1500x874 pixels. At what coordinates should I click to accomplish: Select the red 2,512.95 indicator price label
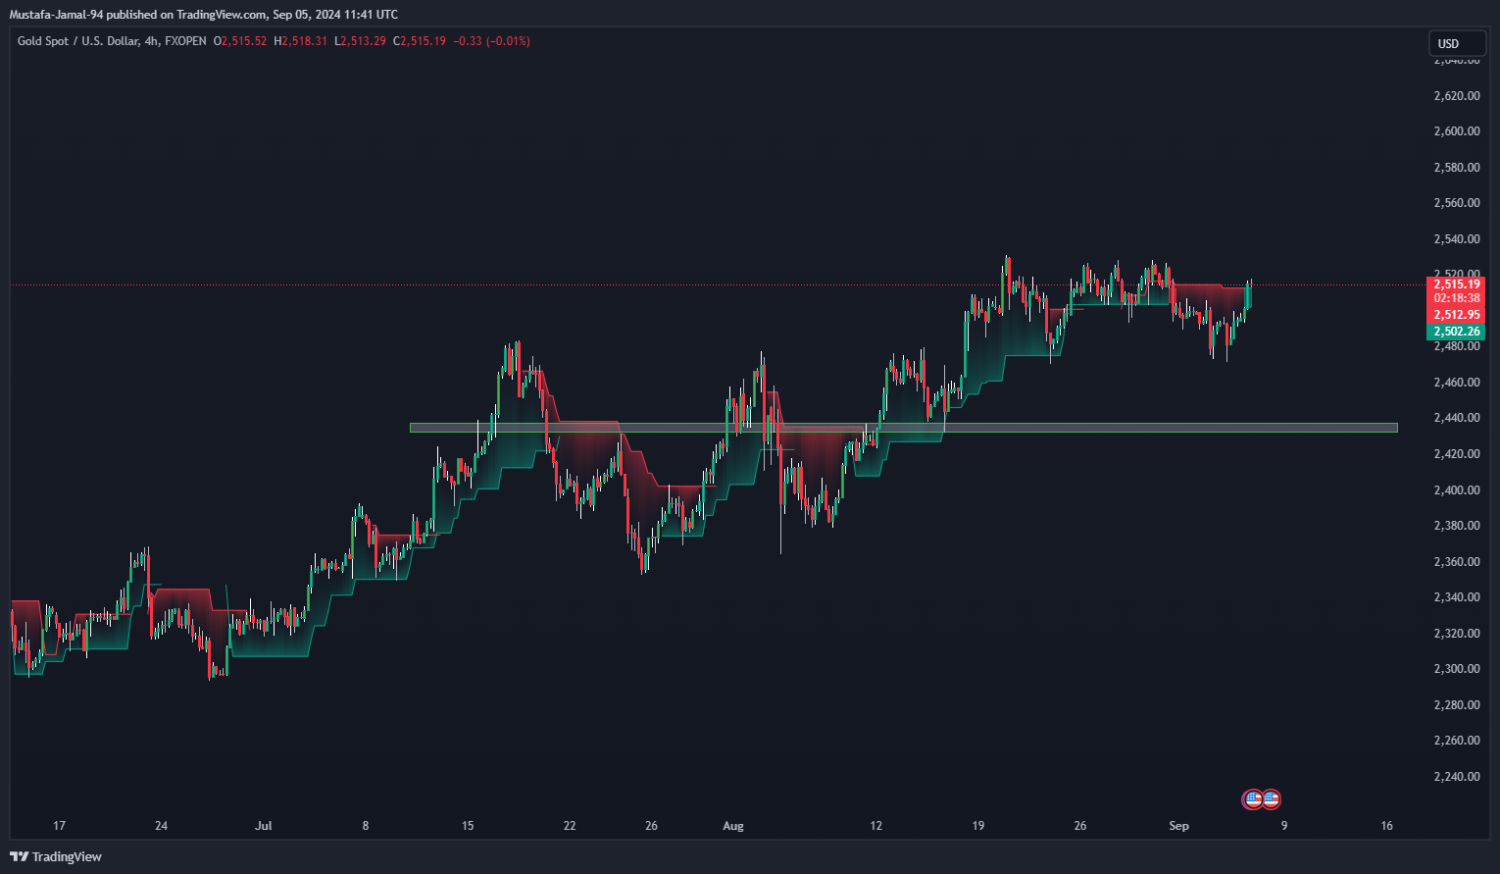pos(1456,315)
